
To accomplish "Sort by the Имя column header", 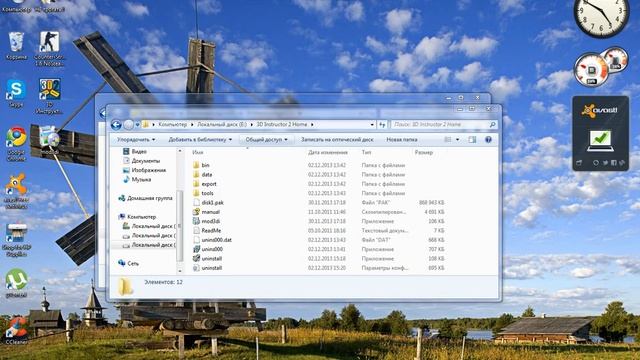I will [198, 152].
